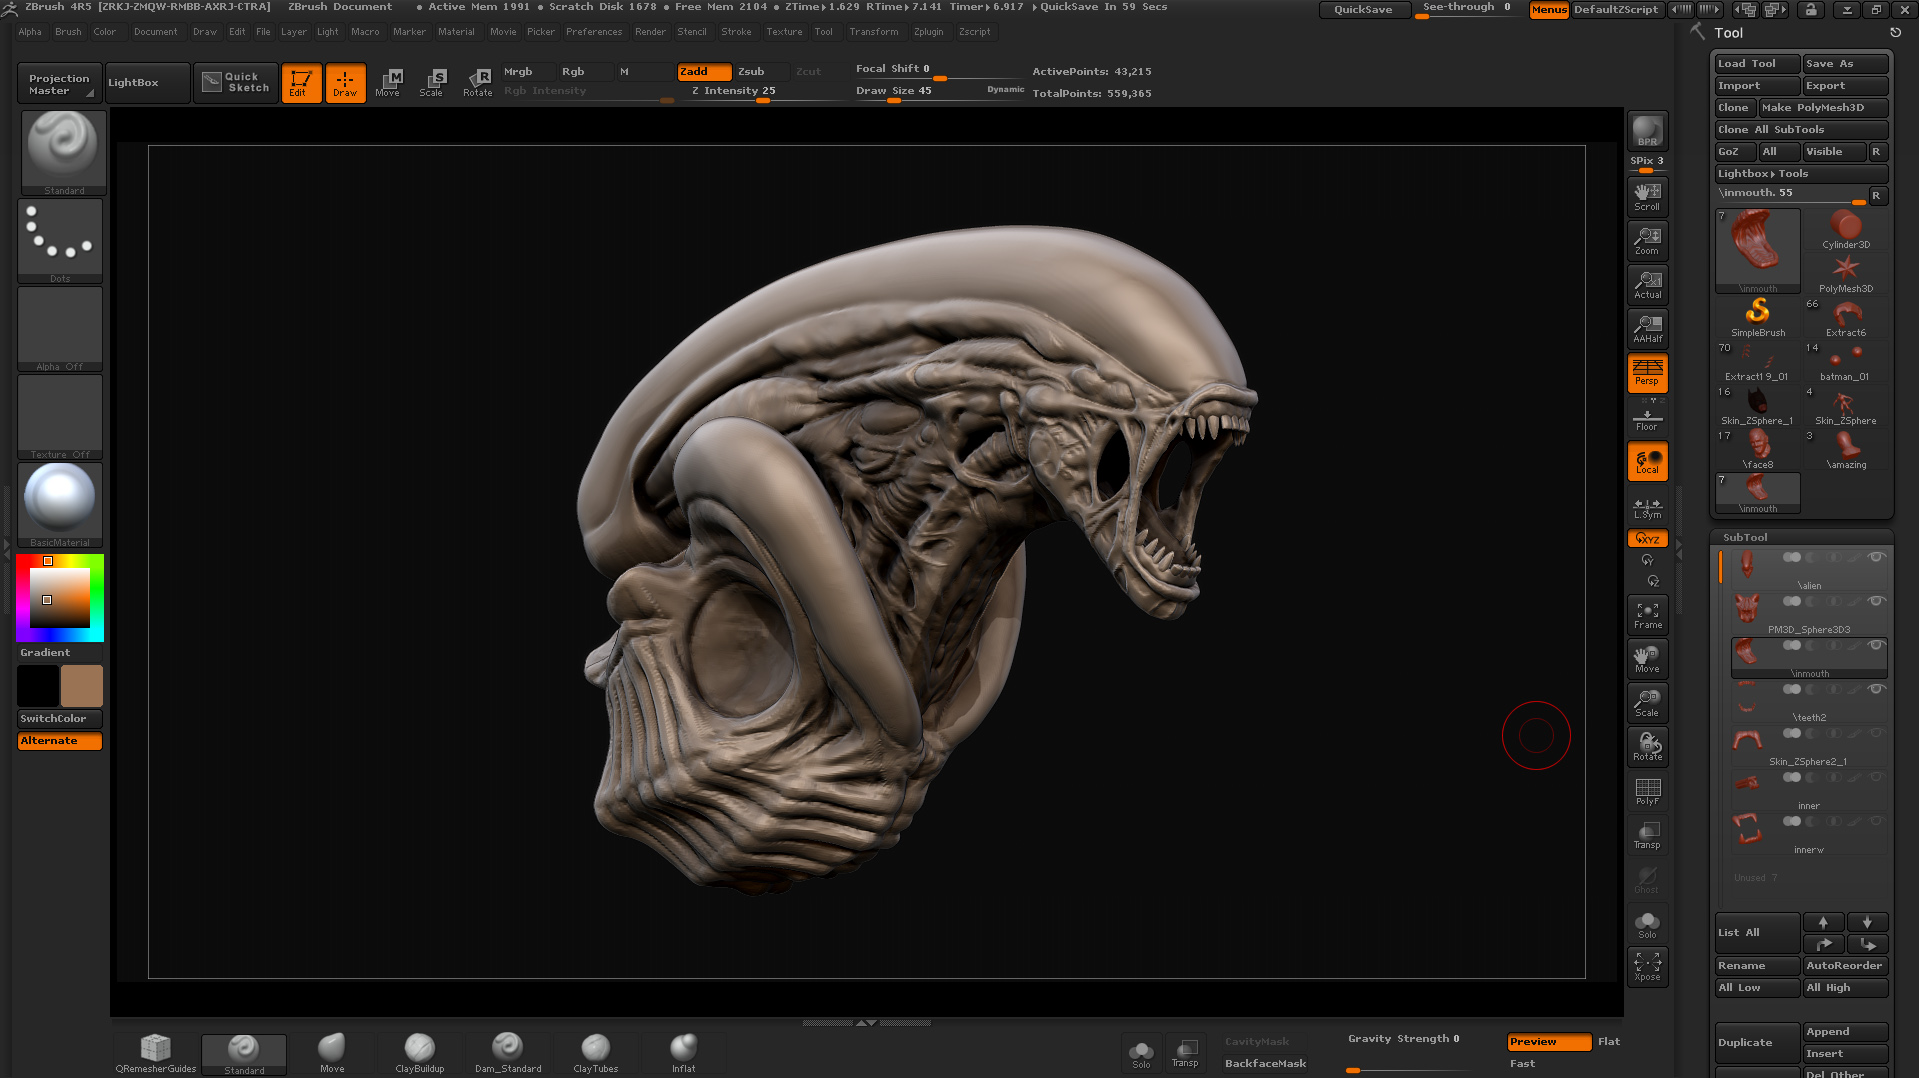Select the ClayBuildup brush
Screen dimensions: 1919x1078
(420, 1054)
